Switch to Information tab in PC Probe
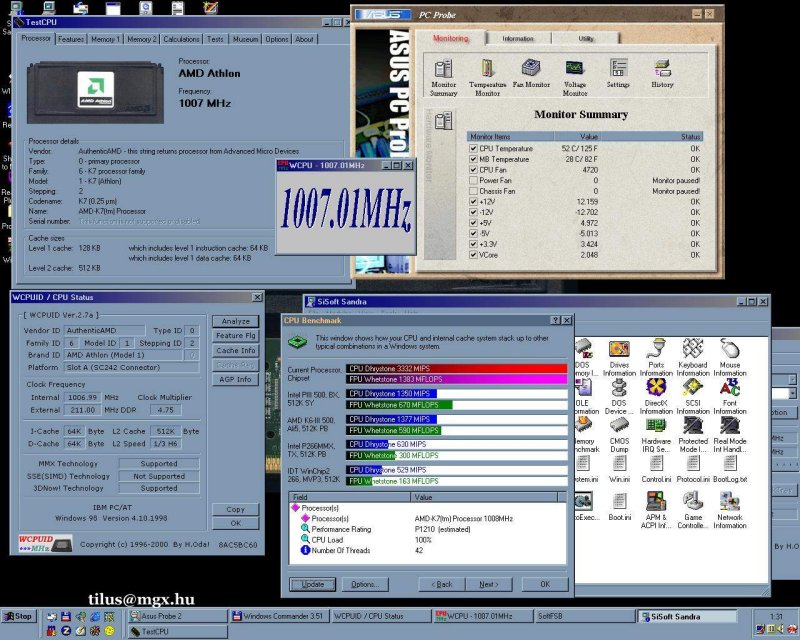Image resolution: width=800 pixels, height=640 pixels. coord(518,38)
